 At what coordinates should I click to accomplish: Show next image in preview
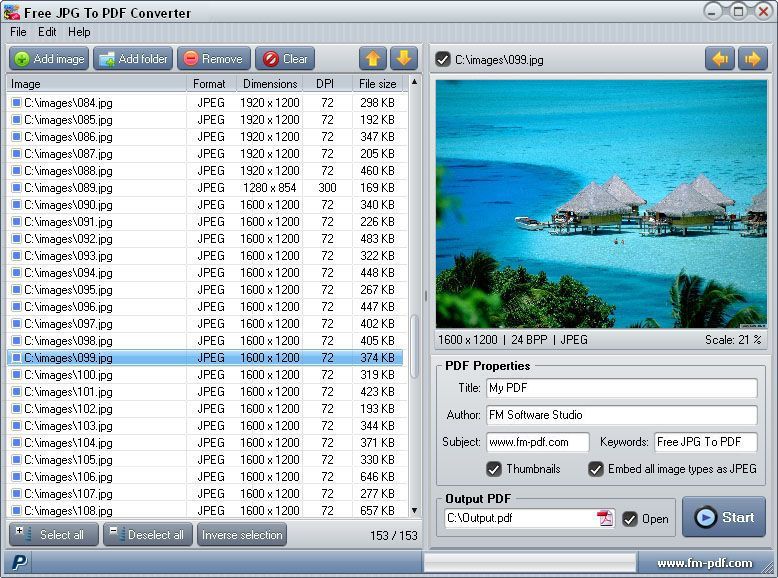click(x=751, y=59)
